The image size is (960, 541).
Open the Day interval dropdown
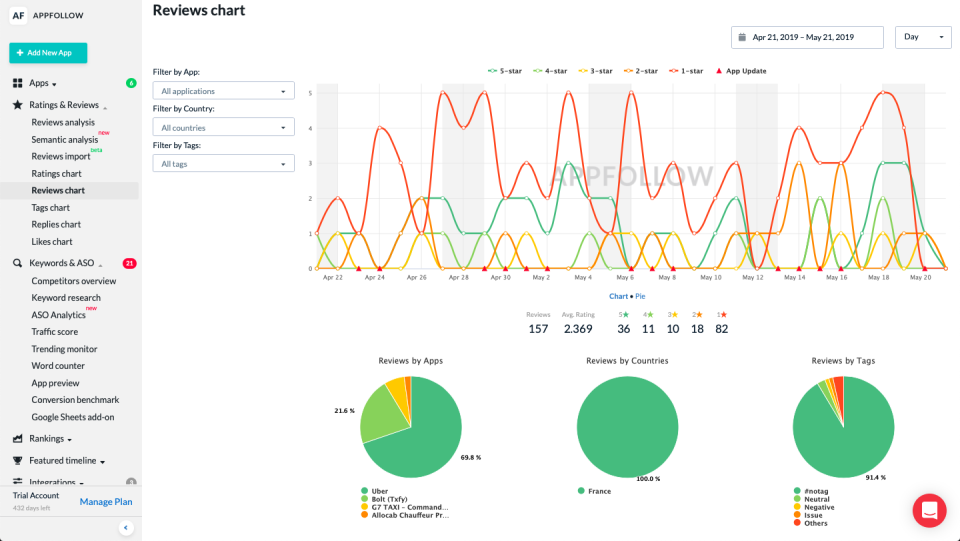click(x=923, y=37)
